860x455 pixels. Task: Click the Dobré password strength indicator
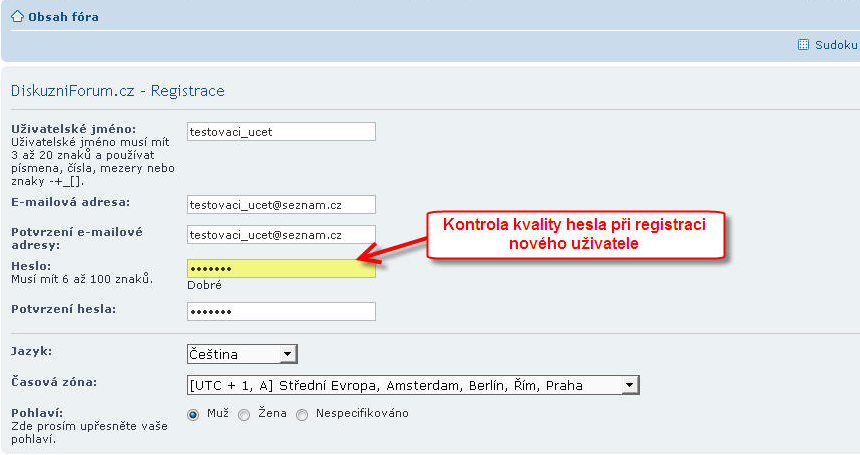click(204, 285)
